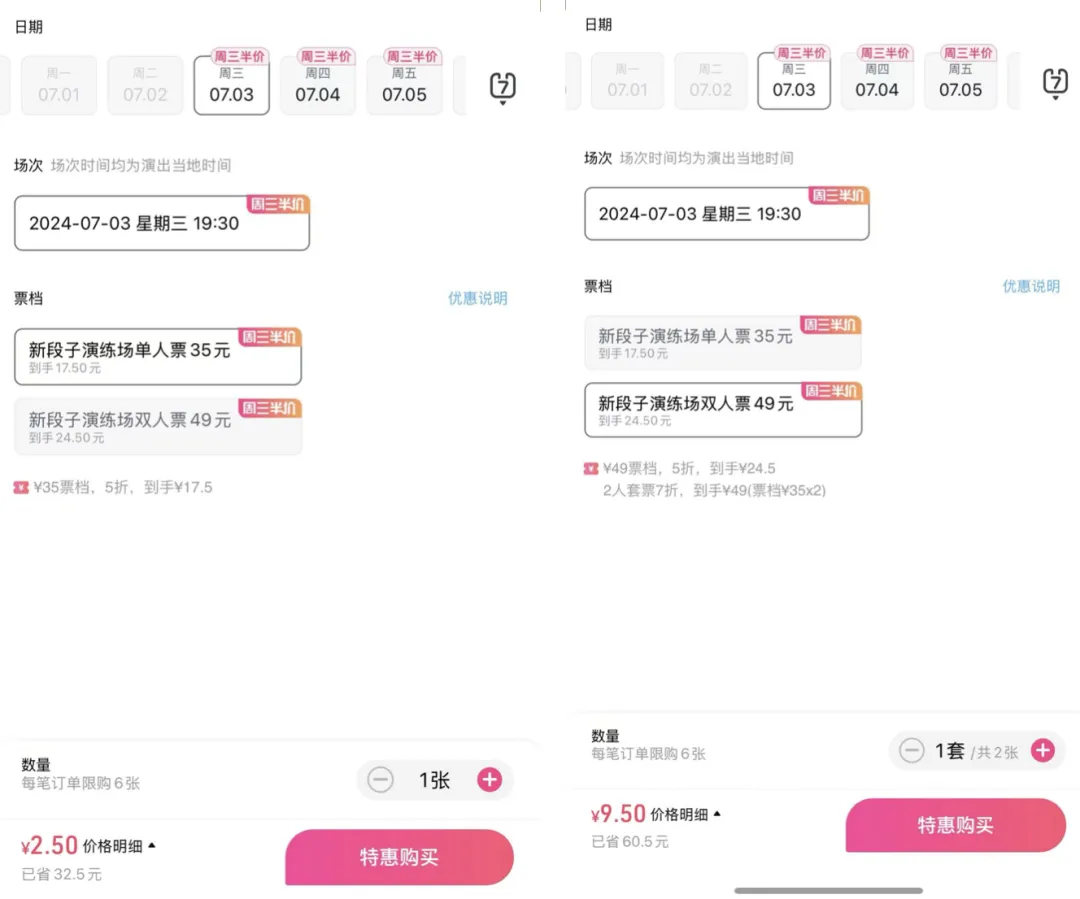The height and width of the screenshot is (899, 1080).
Task: Open the calendar icon in left panel
Action: click(x=503, y=87)
